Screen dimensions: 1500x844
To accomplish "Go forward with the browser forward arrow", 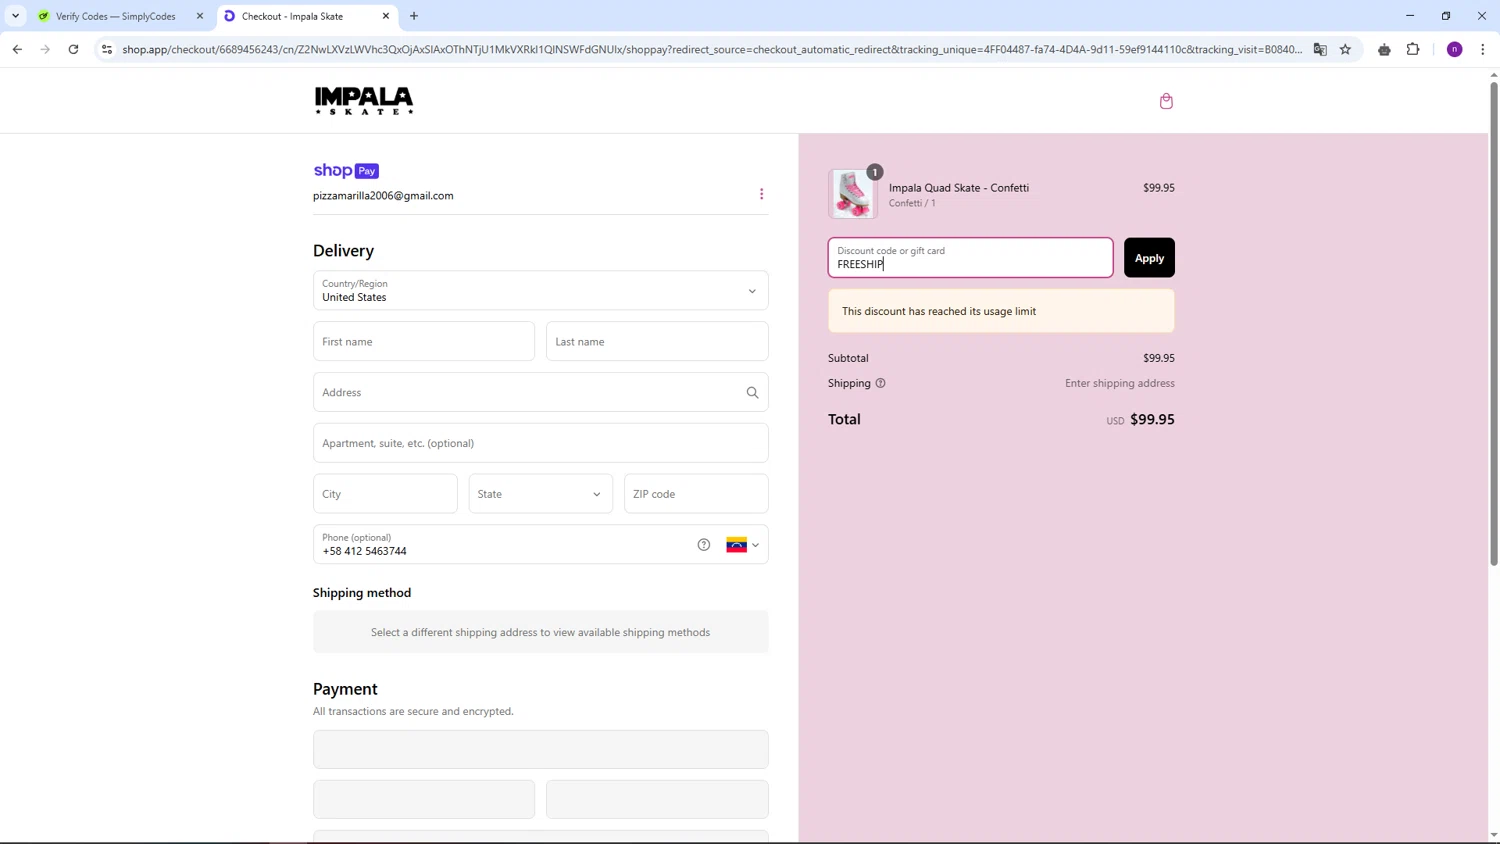I will click(x=45, y=49).
